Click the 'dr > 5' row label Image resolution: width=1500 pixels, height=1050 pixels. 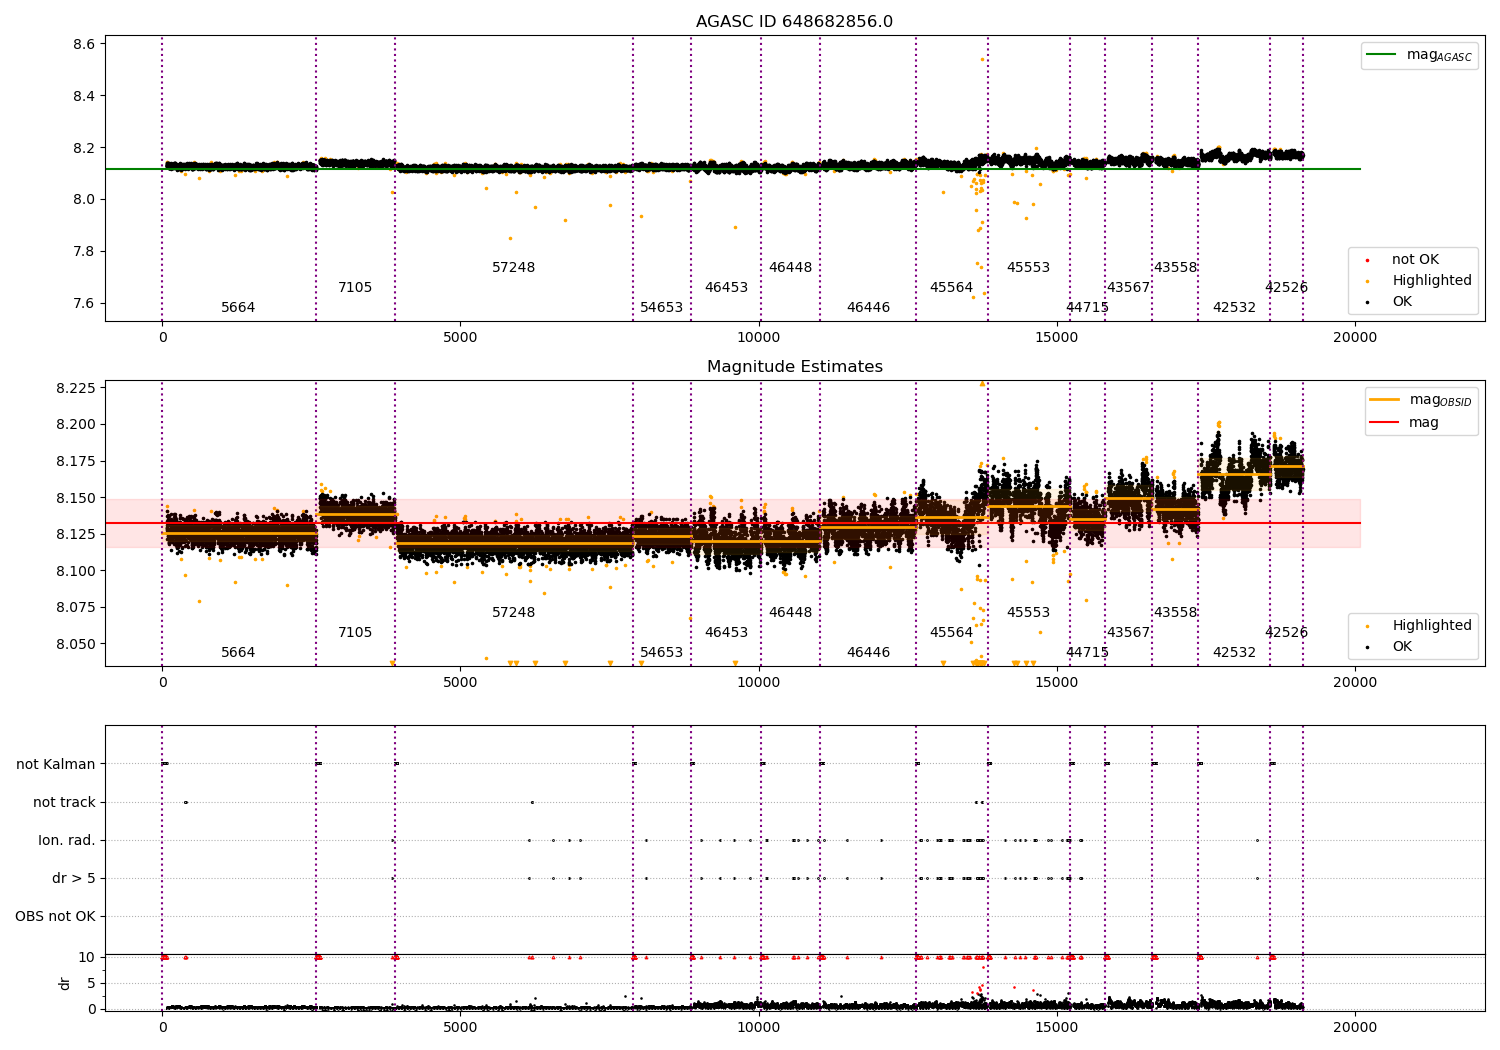(x=74, y=879)
